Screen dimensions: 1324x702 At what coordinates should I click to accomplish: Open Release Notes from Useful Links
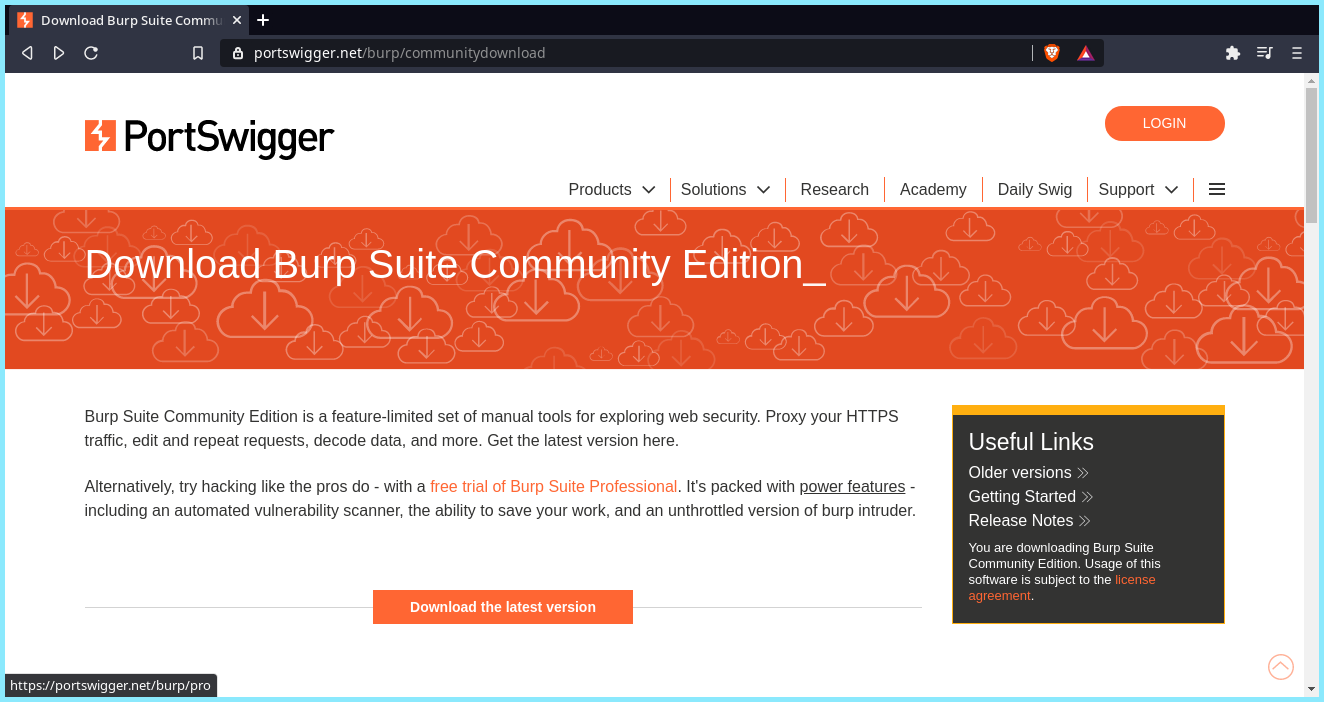pyautogui.click(x=1021, y=520)
